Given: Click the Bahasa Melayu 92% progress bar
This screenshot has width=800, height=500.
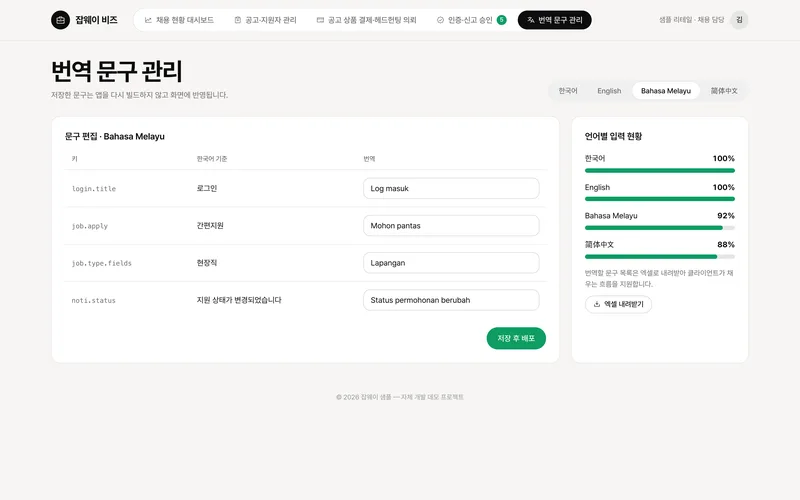Looking at the screenshot, I should tap(660, 228).
